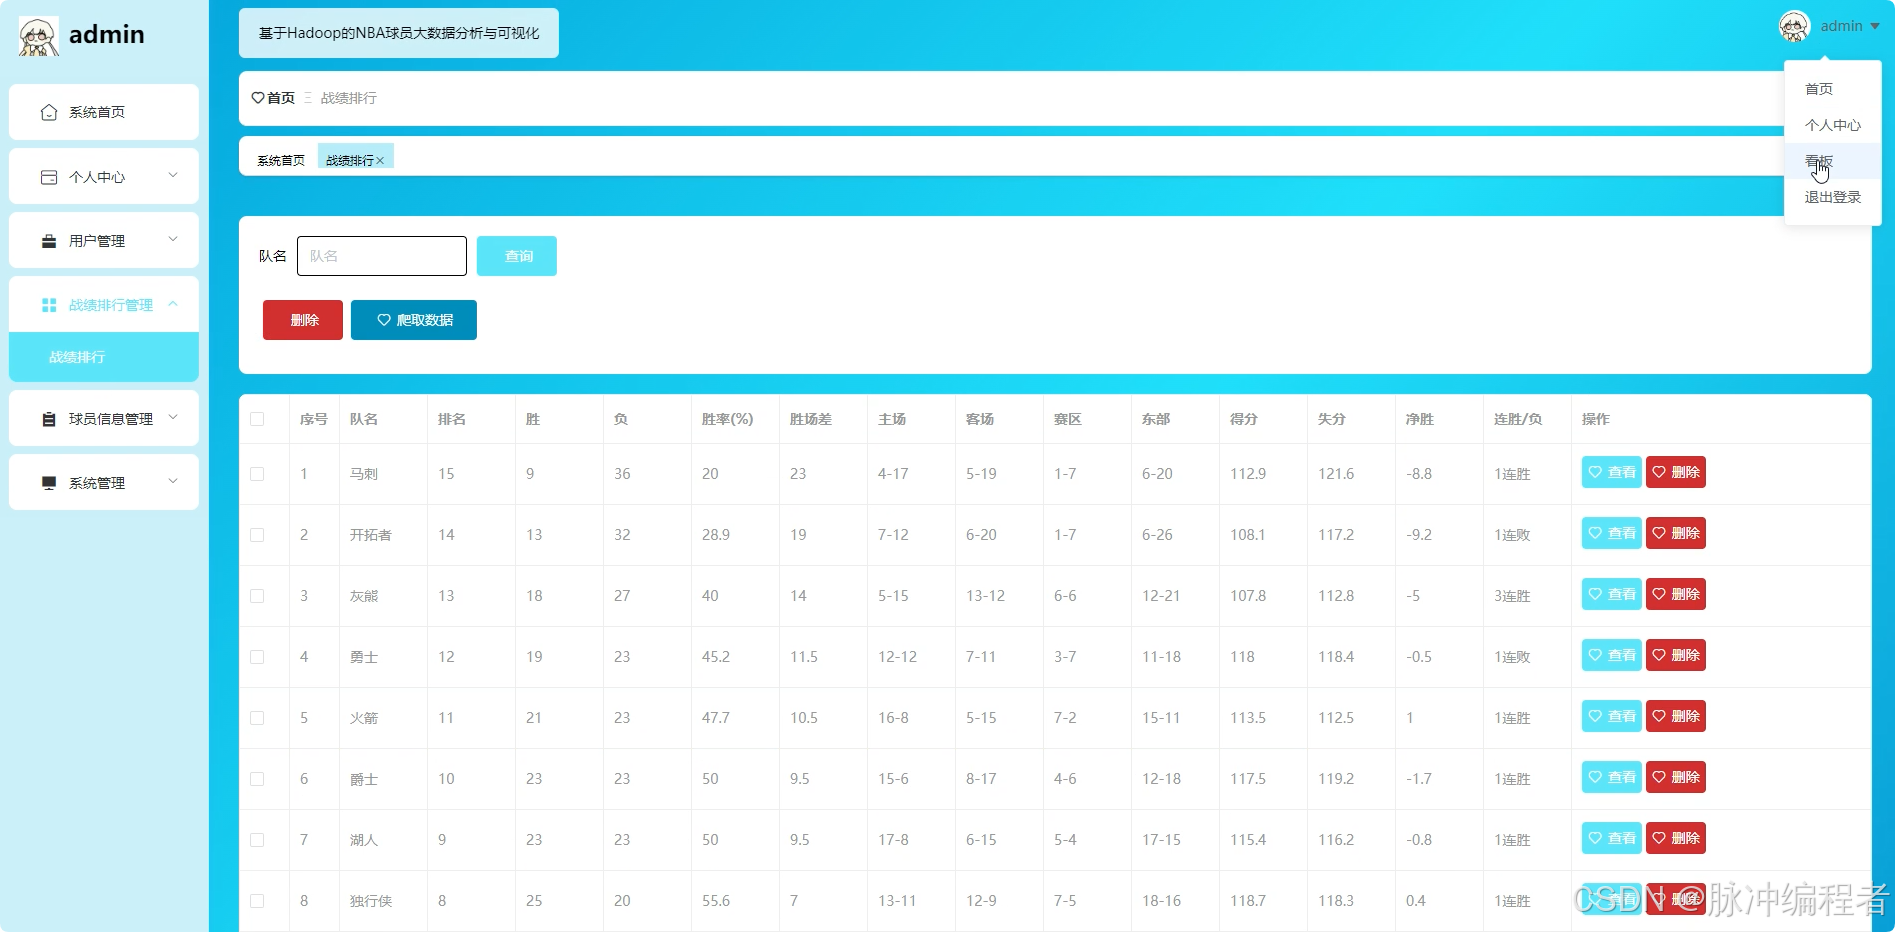The height and width of the screenshot is (932, 1895).
Task: Check the checkbox for the 爵士 row
Action: coord(257,779)
